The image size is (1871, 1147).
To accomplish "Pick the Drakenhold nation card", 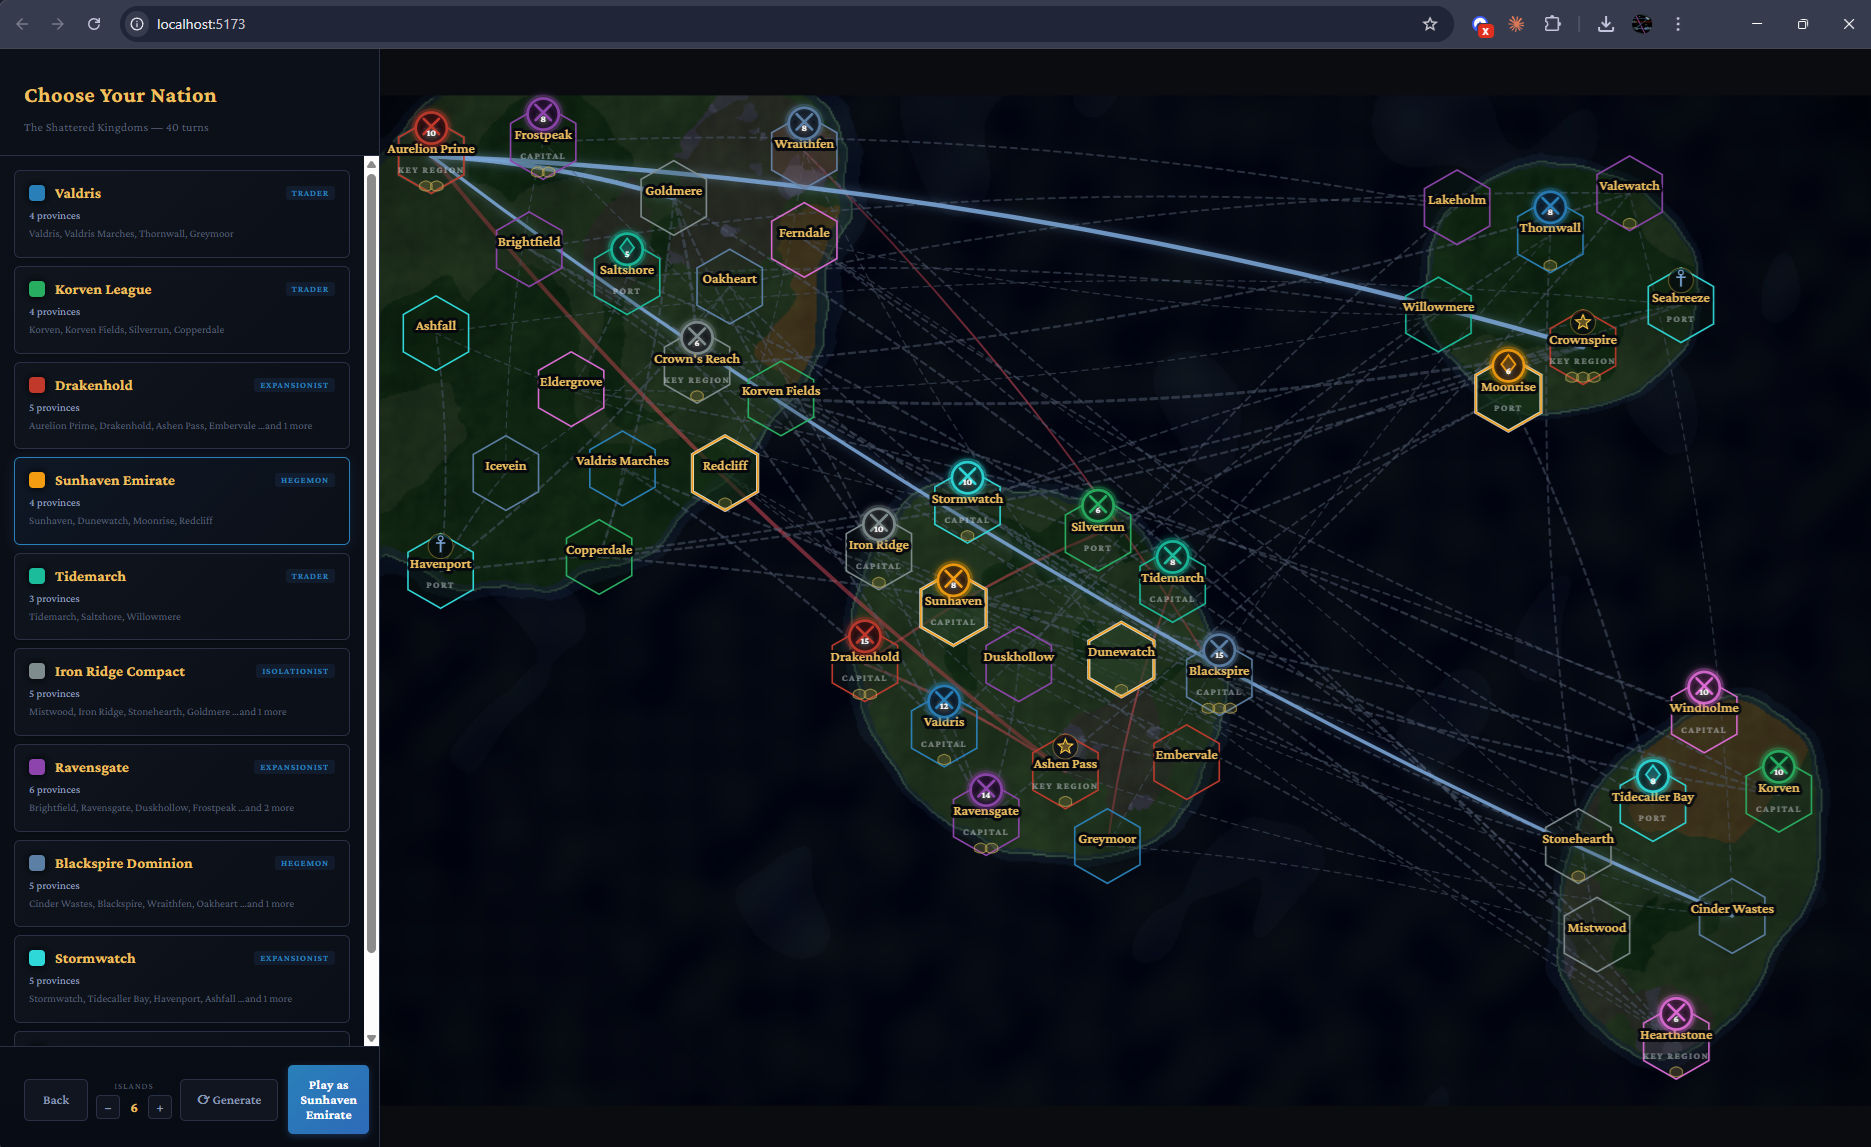I will [182, 405].
